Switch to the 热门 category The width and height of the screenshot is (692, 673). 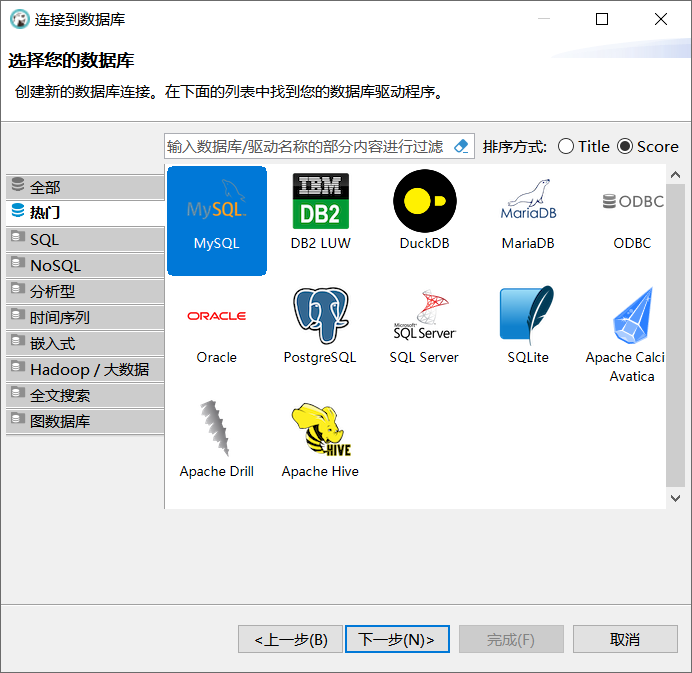(86, 213)
